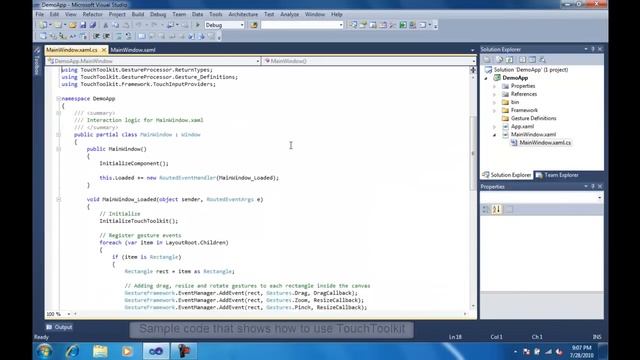Viewport: 640px width, 360px height.
Task: Collapse the MainWindow class outline
Action: [58, 135]
